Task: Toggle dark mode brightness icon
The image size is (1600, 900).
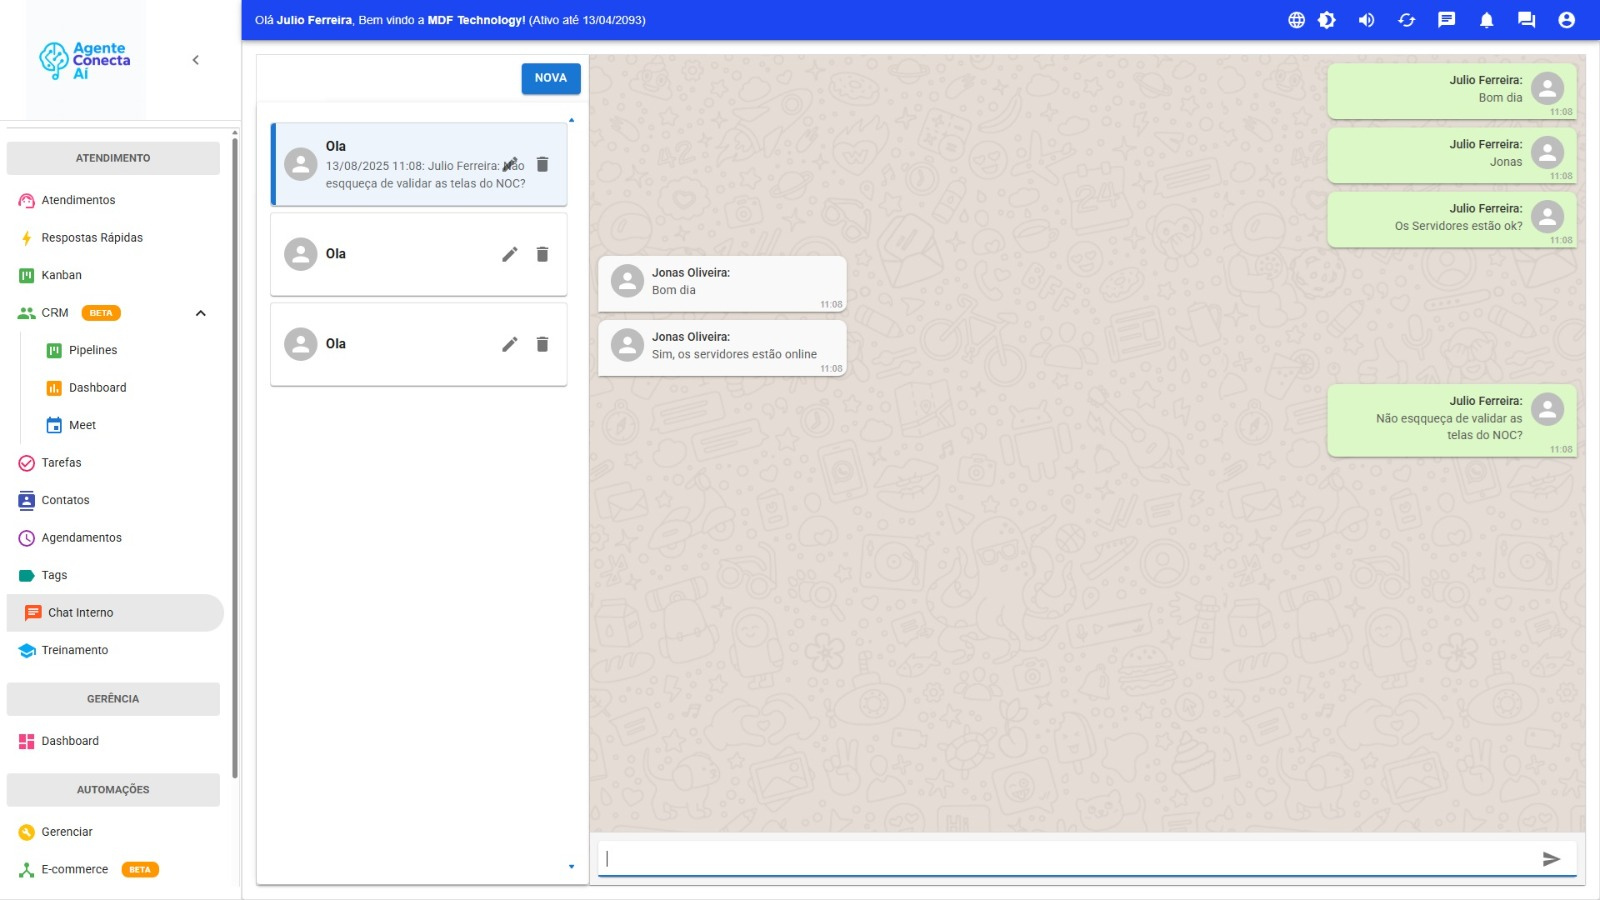Action: click(x=1327, y=20)
